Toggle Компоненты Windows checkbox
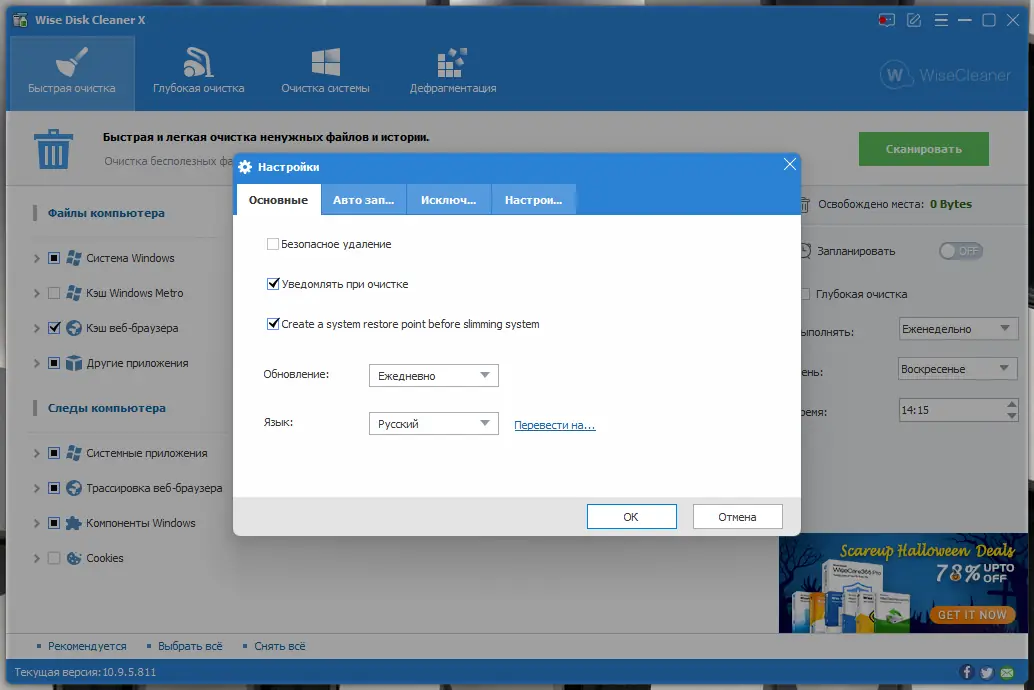 (54, 523)
